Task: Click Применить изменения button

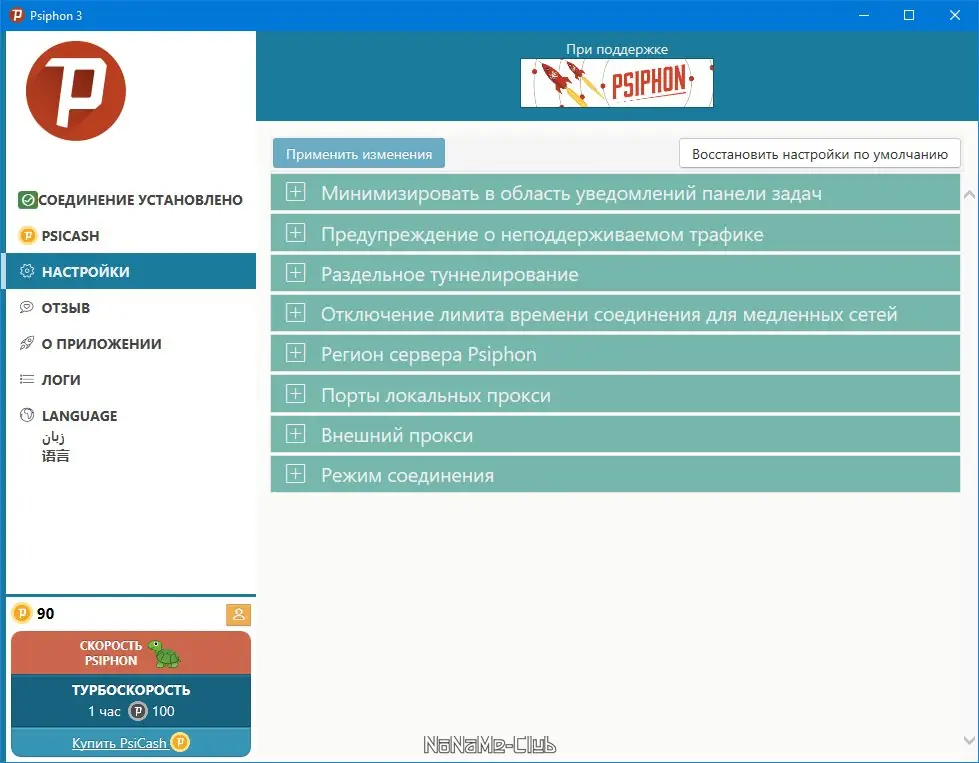Action: point(359,154)
